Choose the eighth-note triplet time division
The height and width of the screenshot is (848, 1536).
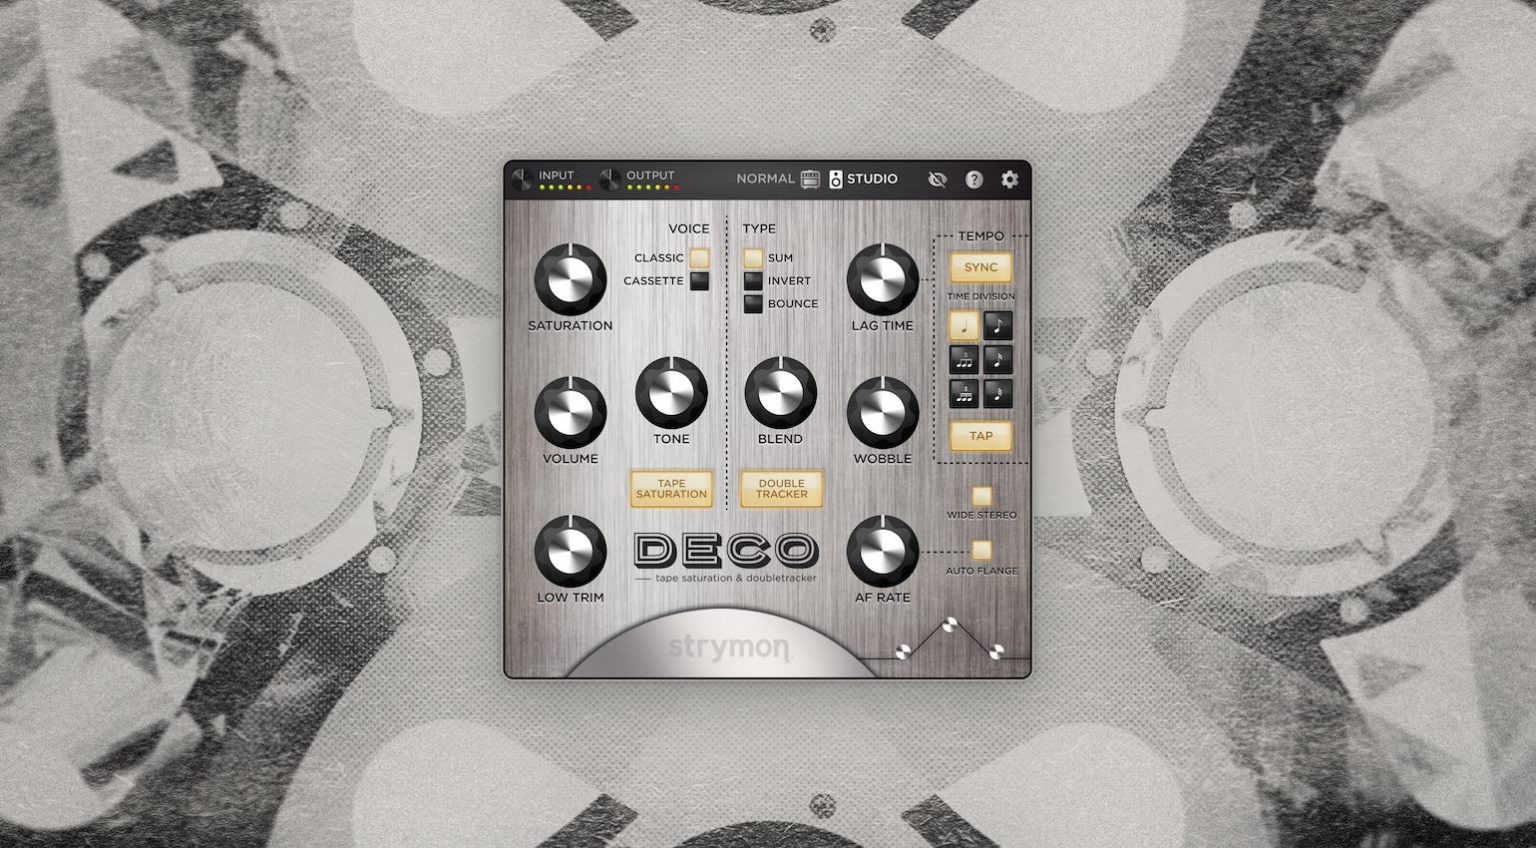pos(964,360)
